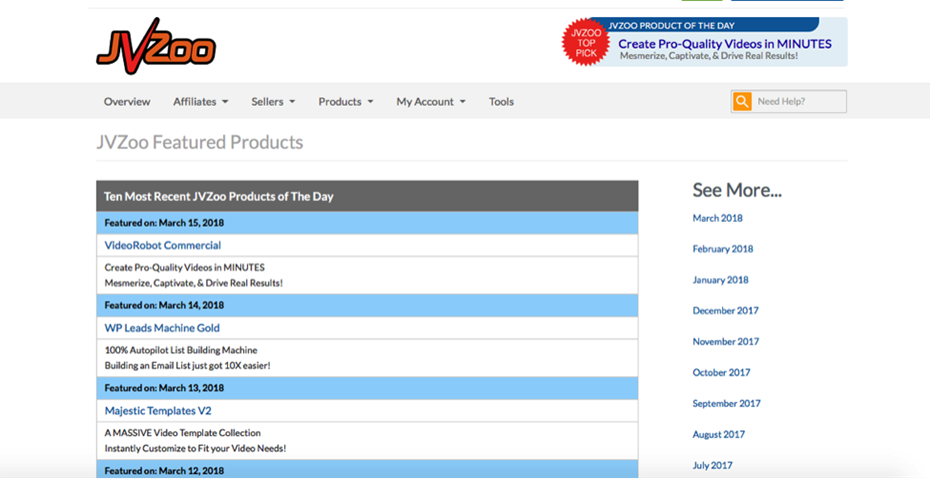Open the Sellers dropdown menu
This screenshot has height=479, width=930.
click(x=273, y=101)
